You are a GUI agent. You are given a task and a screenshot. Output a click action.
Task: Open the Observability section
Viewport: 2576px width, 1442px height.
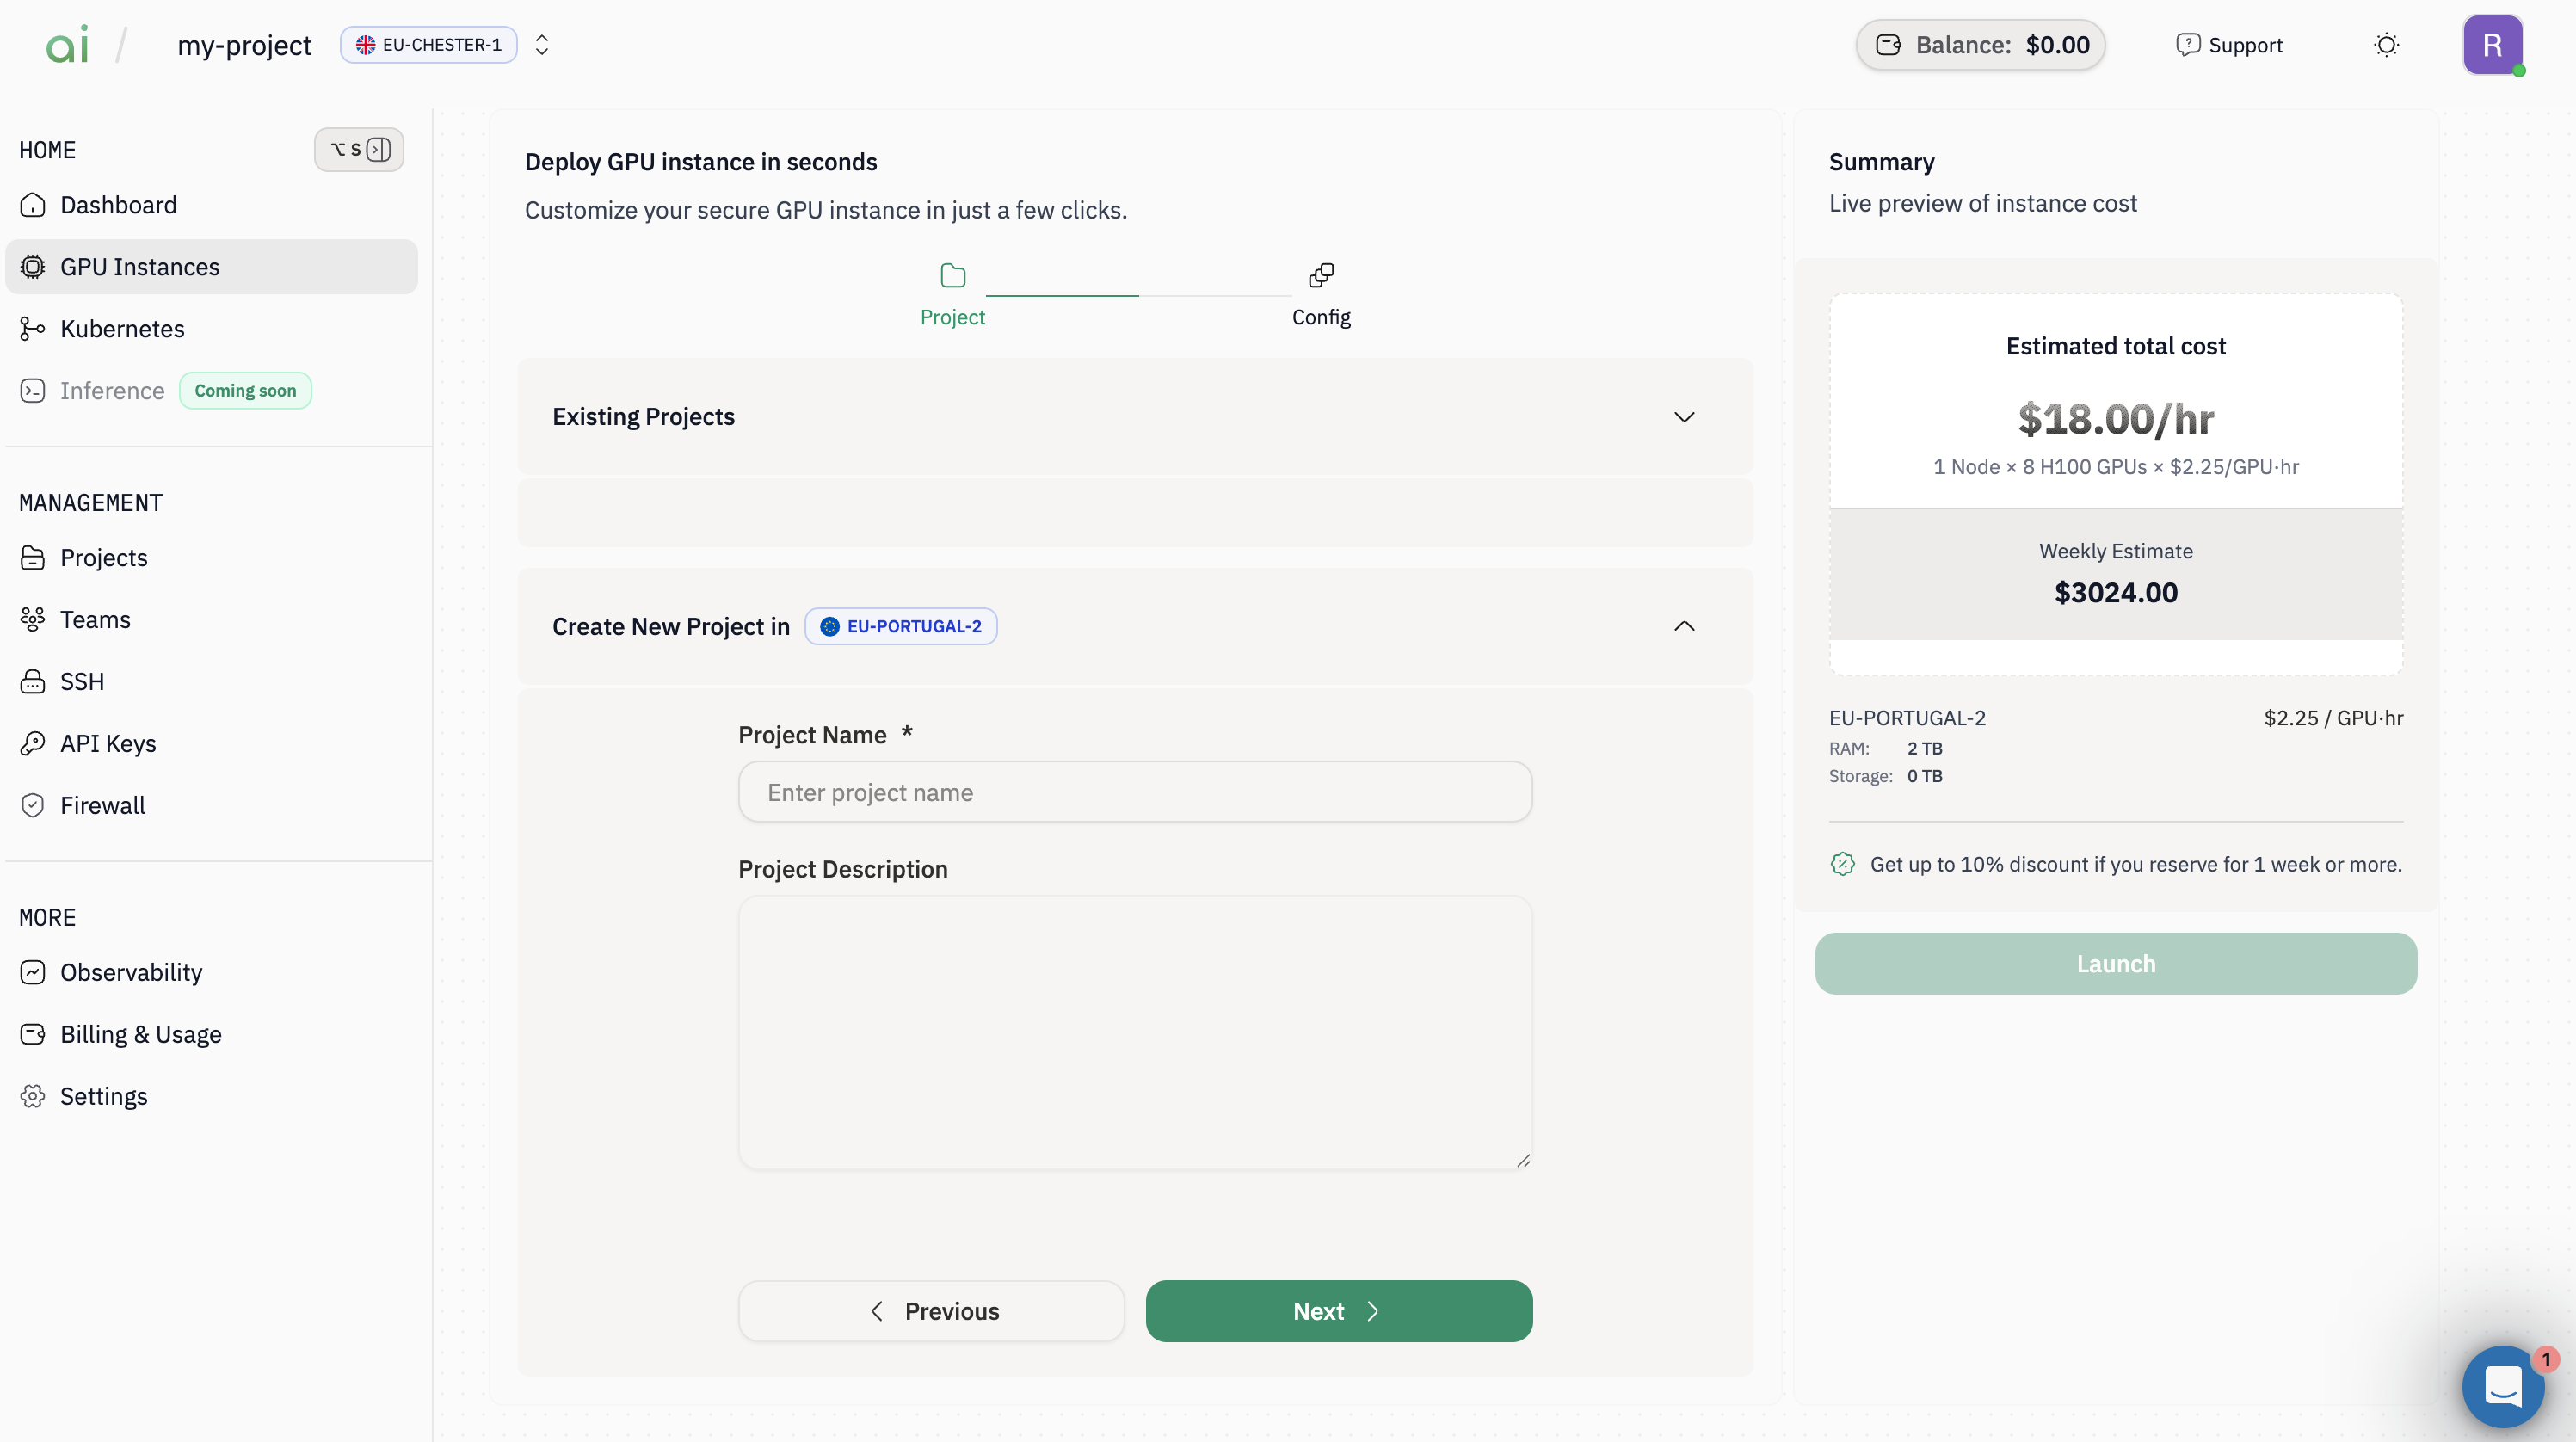(131, 972)
